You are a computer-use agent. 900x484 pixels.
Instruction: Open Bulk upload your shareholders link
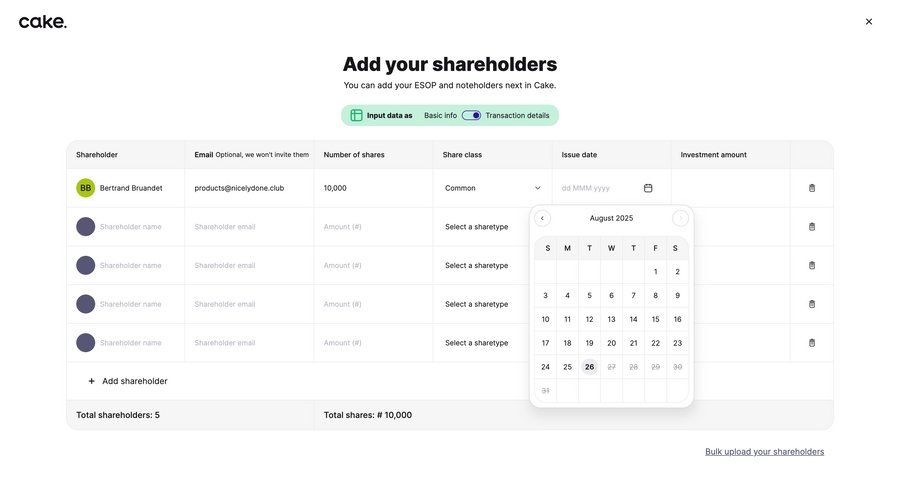coord(764,452)
